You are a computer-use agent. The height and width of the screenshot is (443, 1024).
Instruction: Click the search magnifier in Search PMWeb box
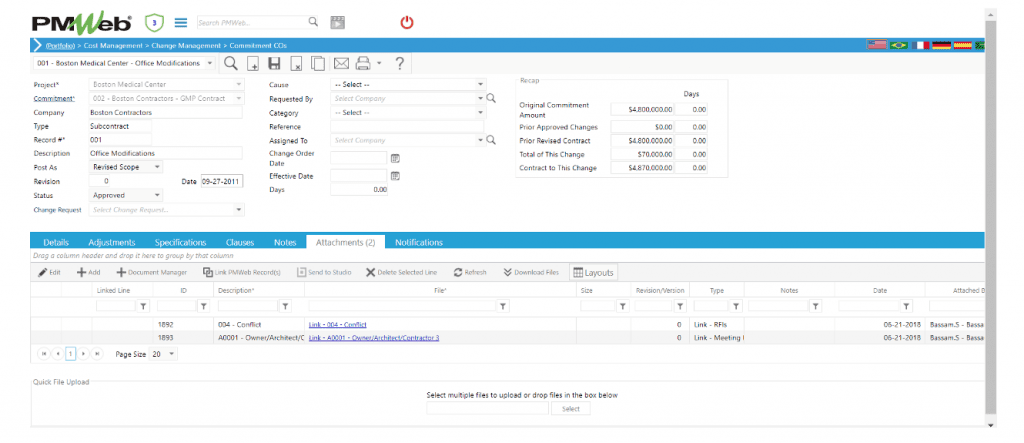pyautogui.click(x=313, y=22)
